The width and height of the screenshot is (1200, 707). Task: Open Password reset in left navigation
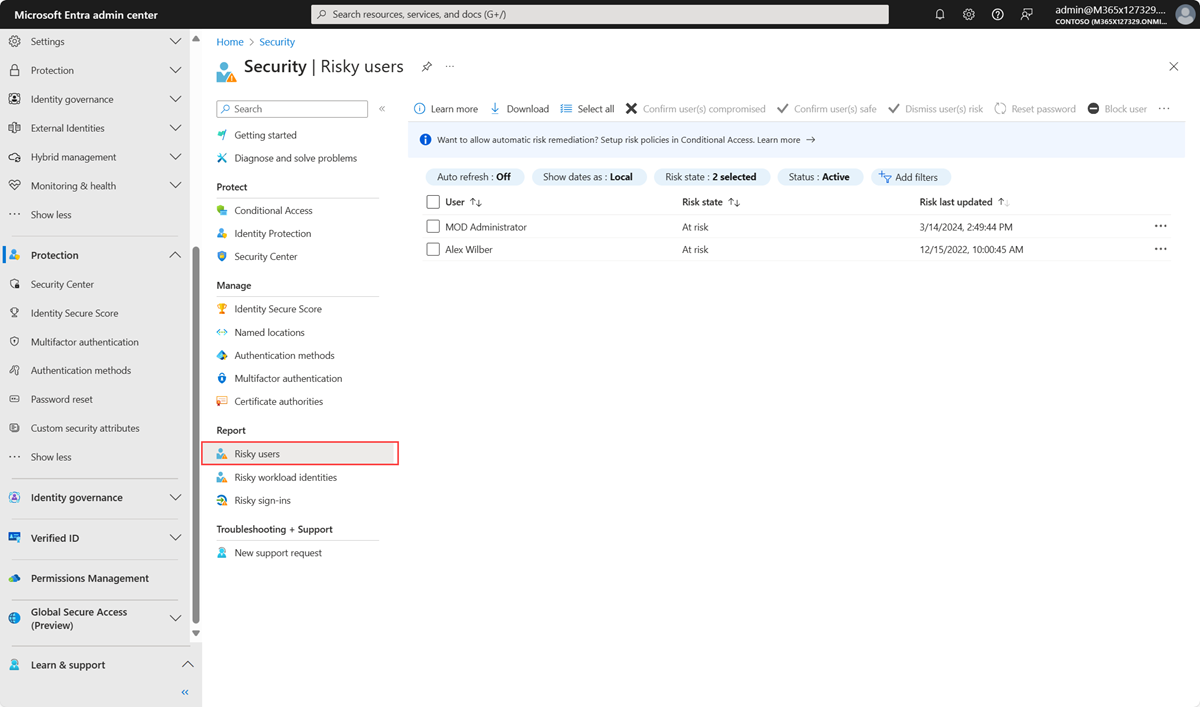pyautogui.click(x=61, y=399)
